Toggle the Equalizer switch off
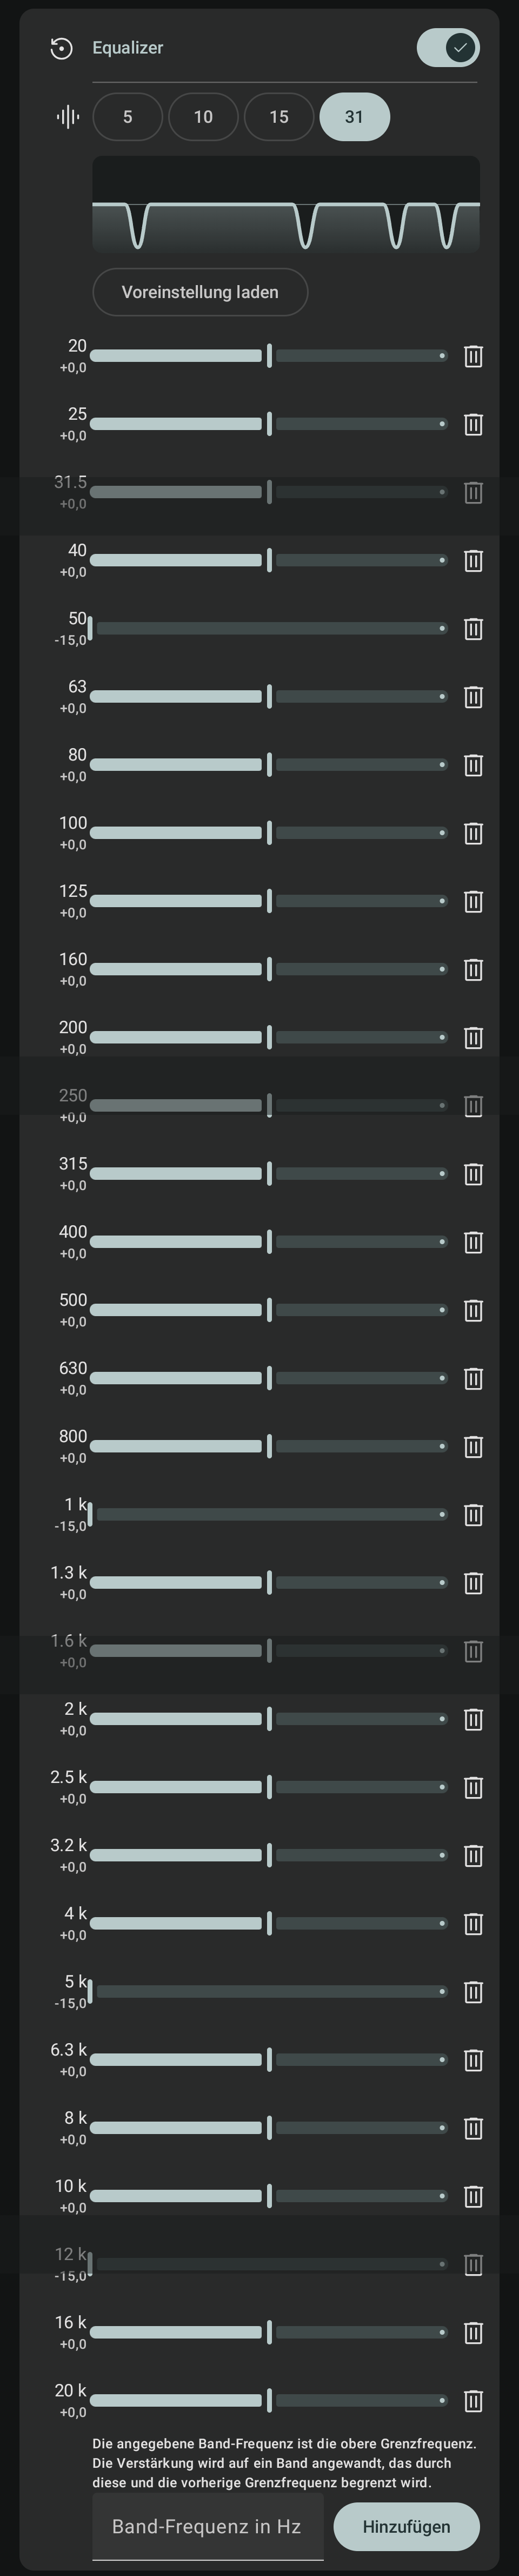The image size is (519, 2576). [448, 47]
